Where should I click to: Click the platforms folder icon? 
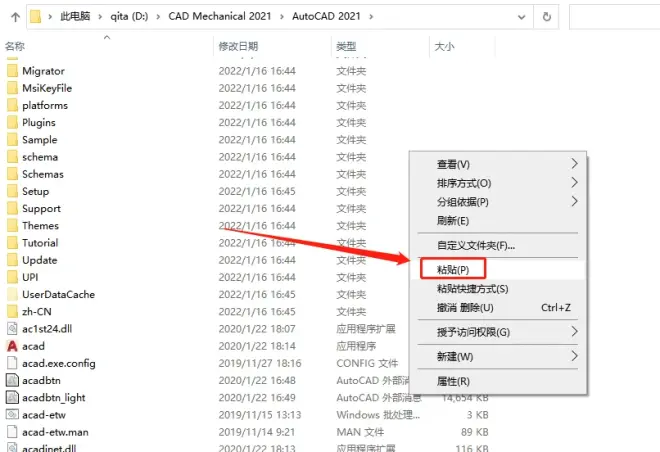(13, 105)
